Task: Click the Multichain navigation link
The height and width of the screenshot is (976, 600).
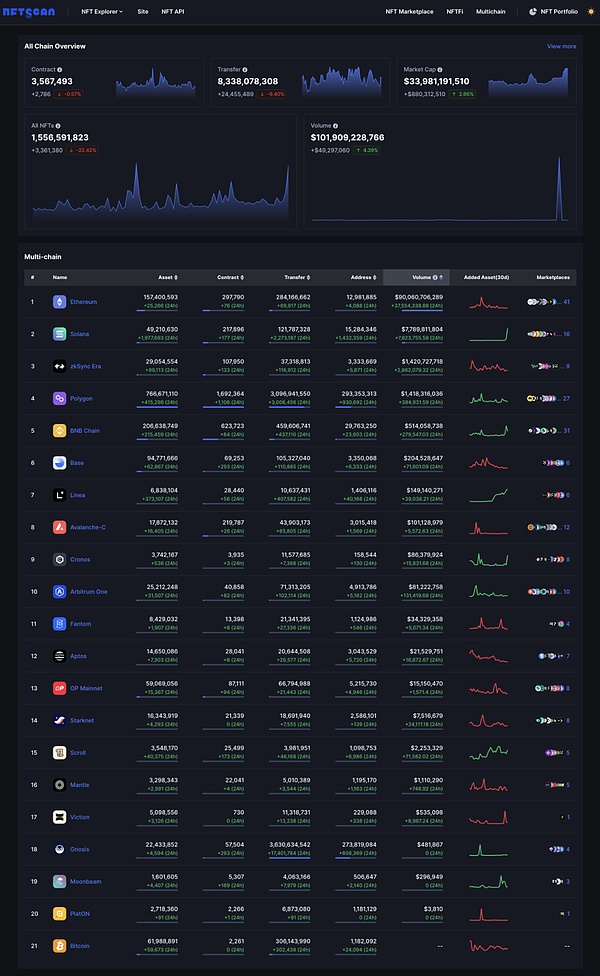Action: point(490,11)
